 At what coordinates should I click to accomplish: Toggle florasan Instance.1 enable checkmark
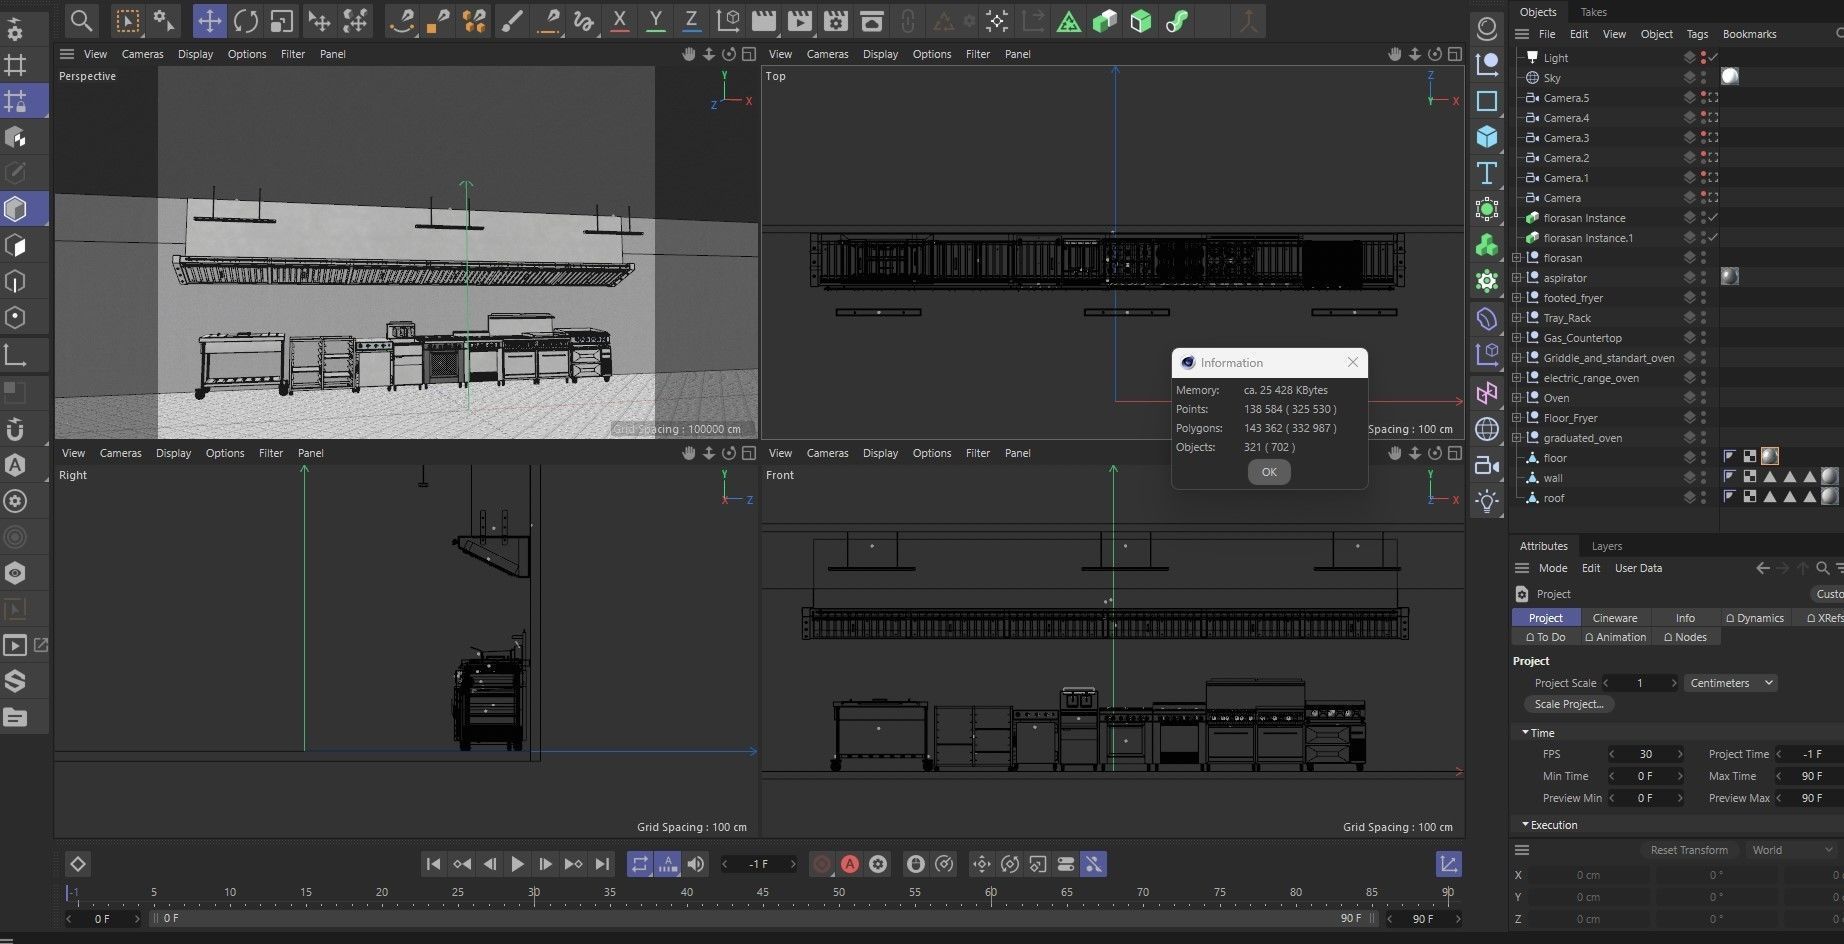coord(1713,237)
